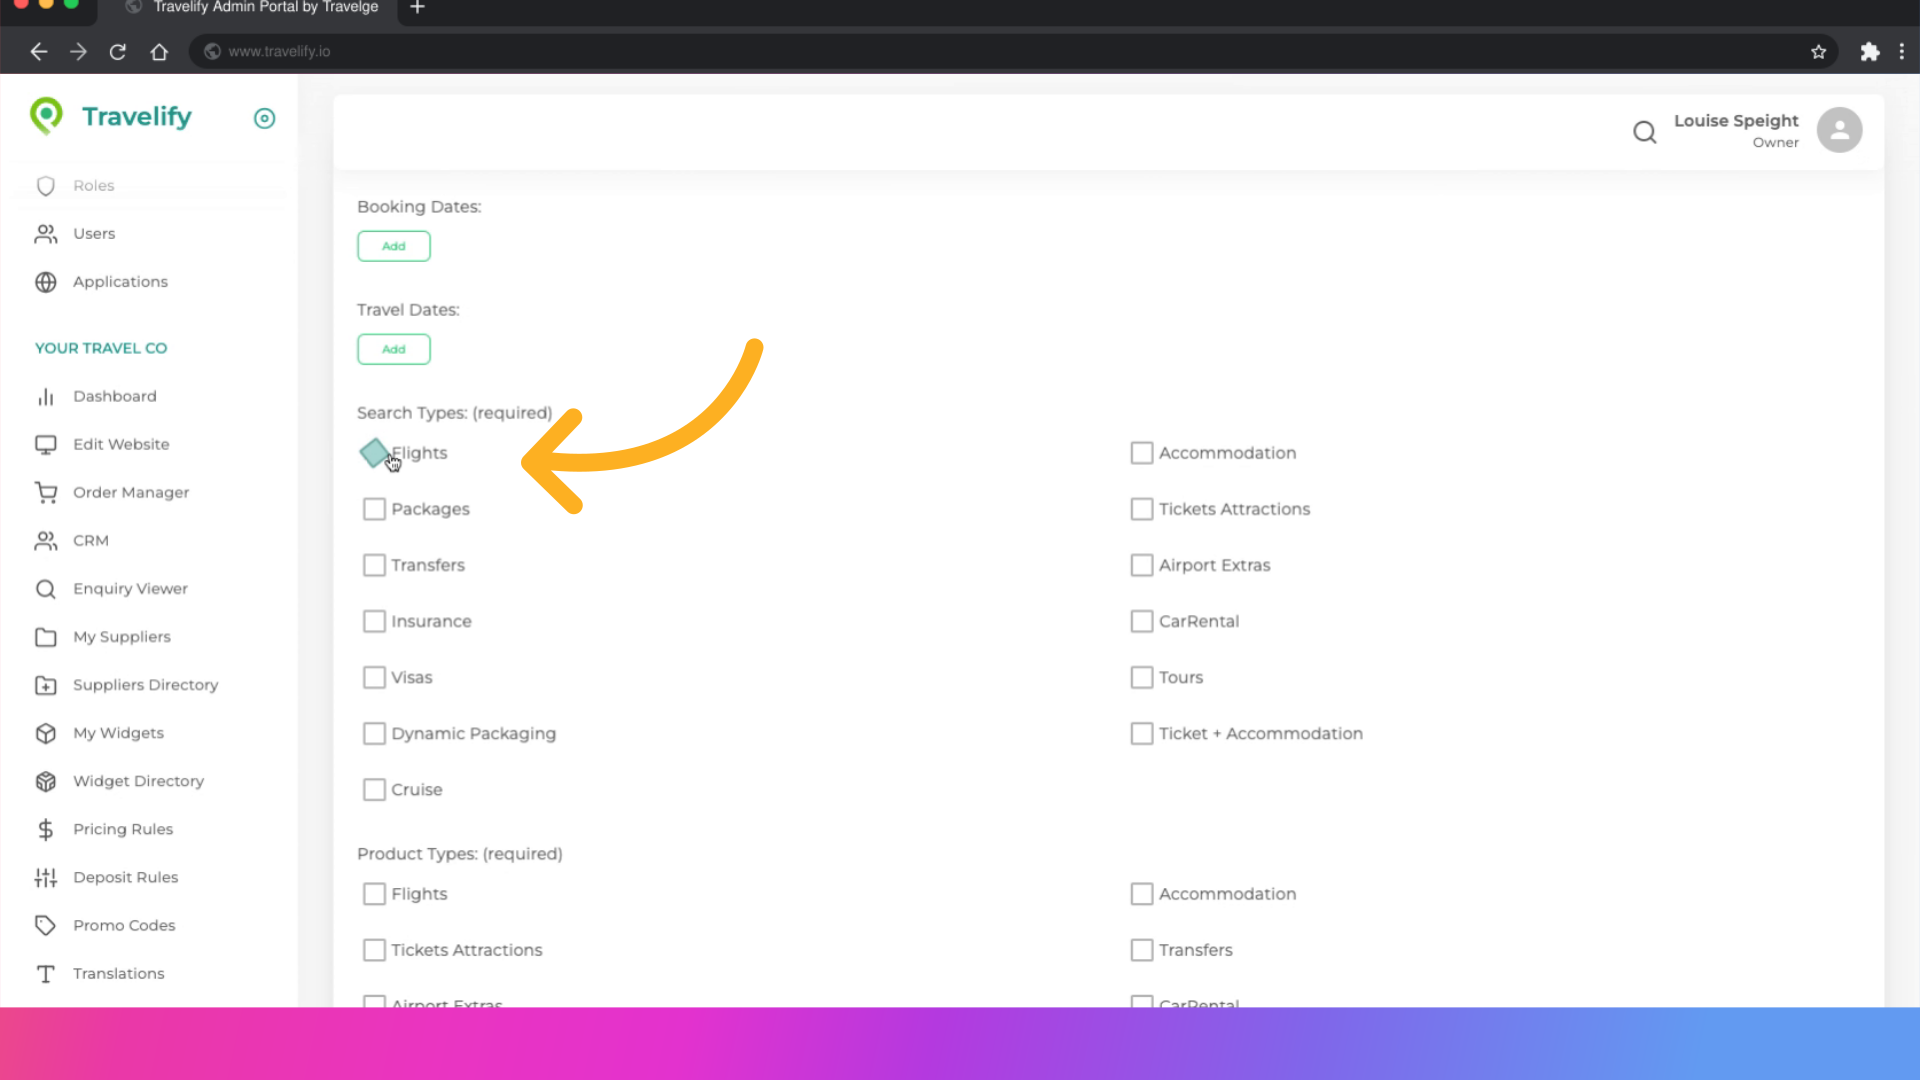Click the sidebar collapse circle icon
This screenshot has height=1080, width=1920.
264,119
